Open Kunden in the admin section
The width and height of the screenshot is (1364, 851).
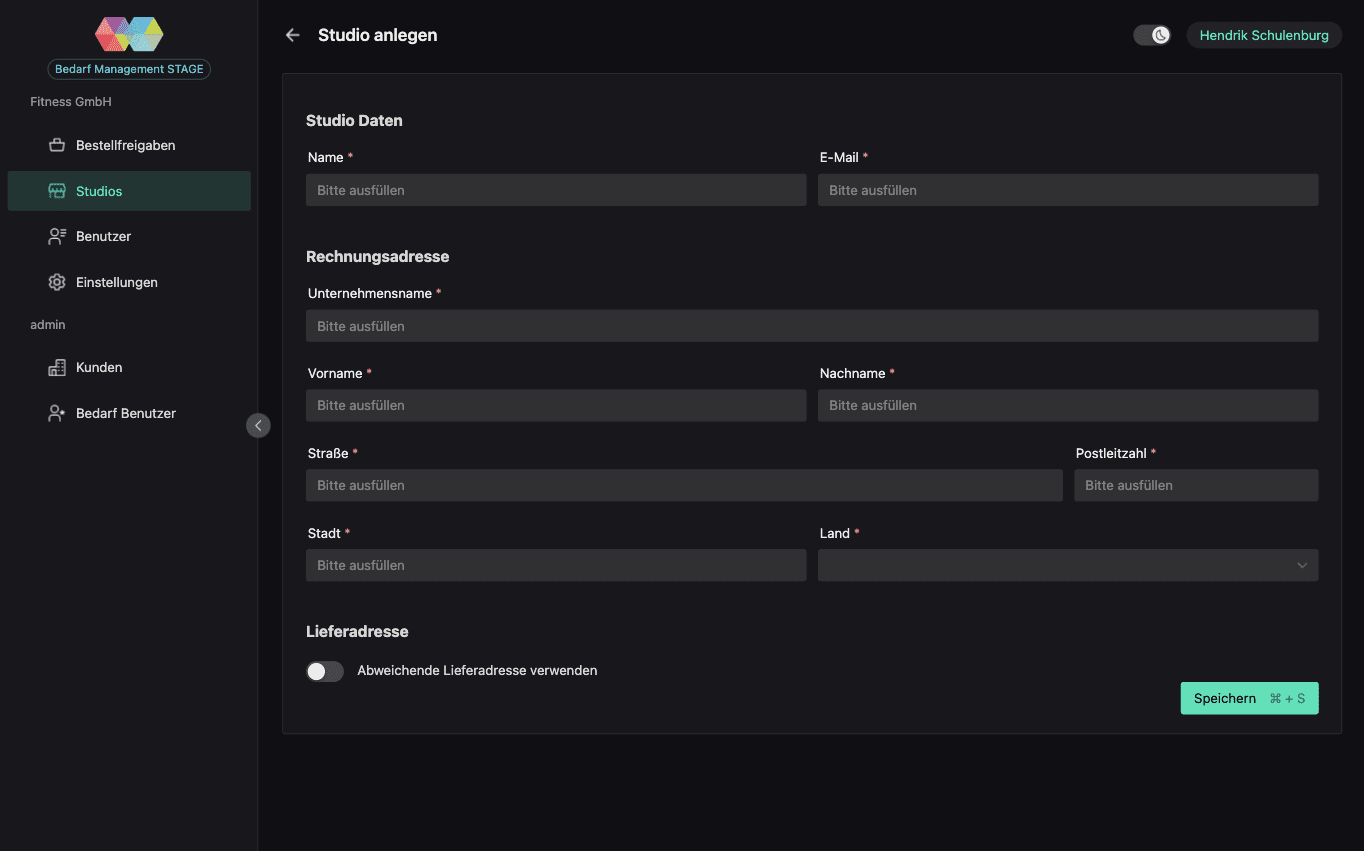[129, 367]
